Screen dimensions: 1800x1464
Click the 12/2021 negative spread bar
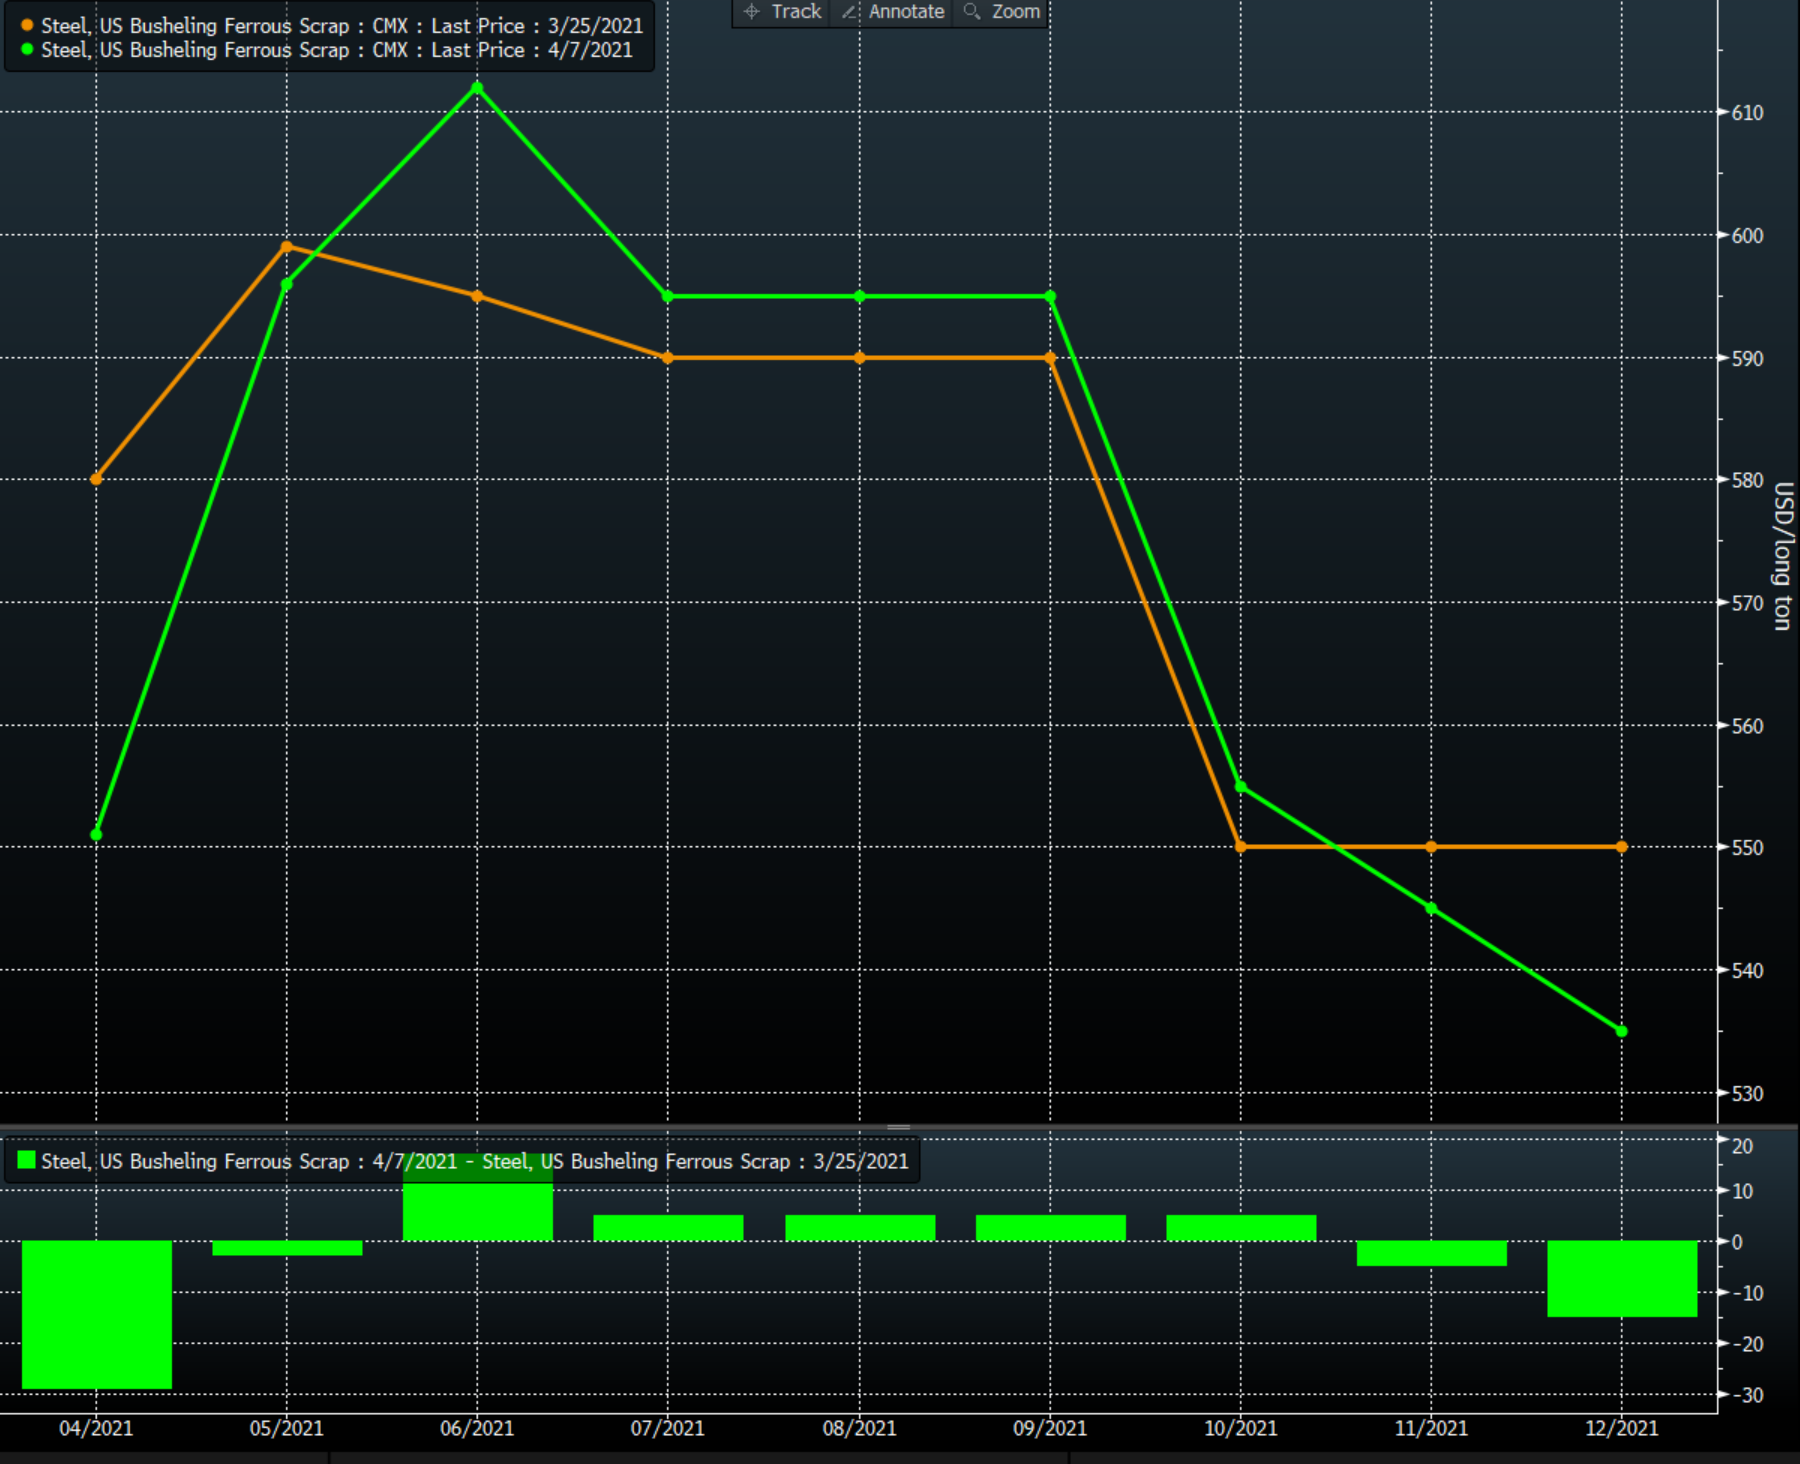click(1621, 1278)
